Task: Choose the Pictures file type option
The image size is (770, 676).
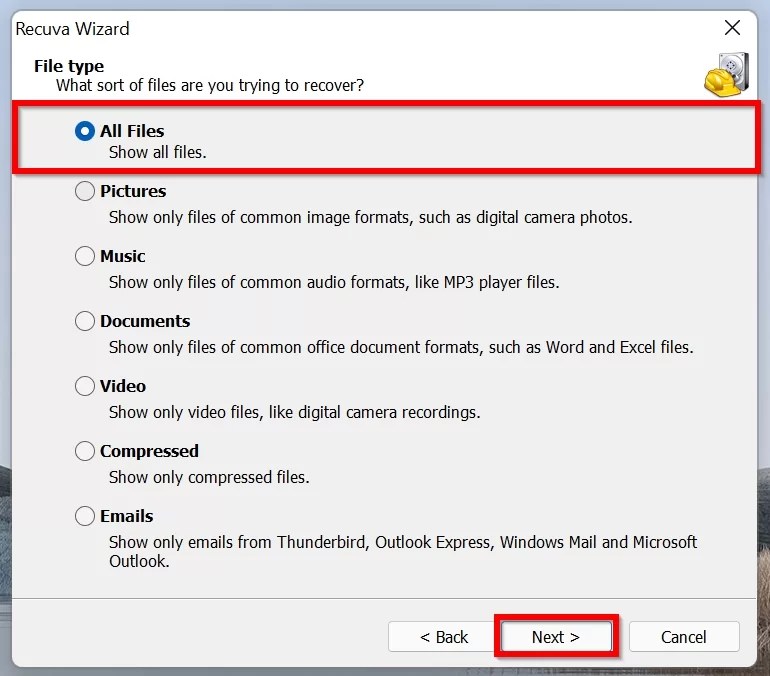Action: pyautogui.click(x=84, y=191)
